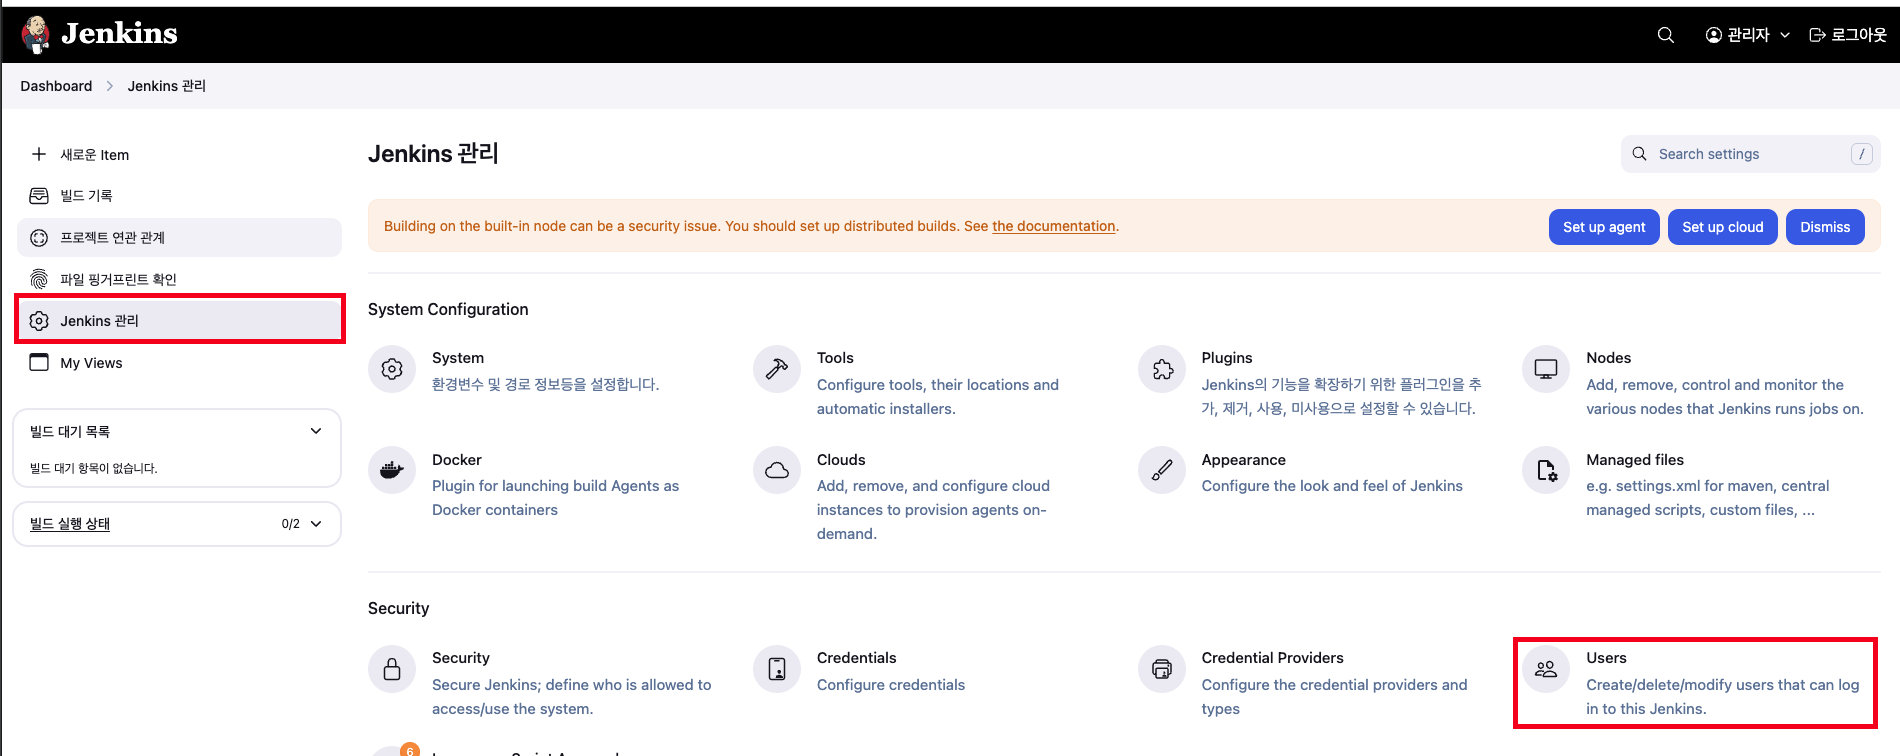Viewport: 1900px width, 756px height.
Task: Click the plus icon for 새로운 Item
Action: point(39,154)
